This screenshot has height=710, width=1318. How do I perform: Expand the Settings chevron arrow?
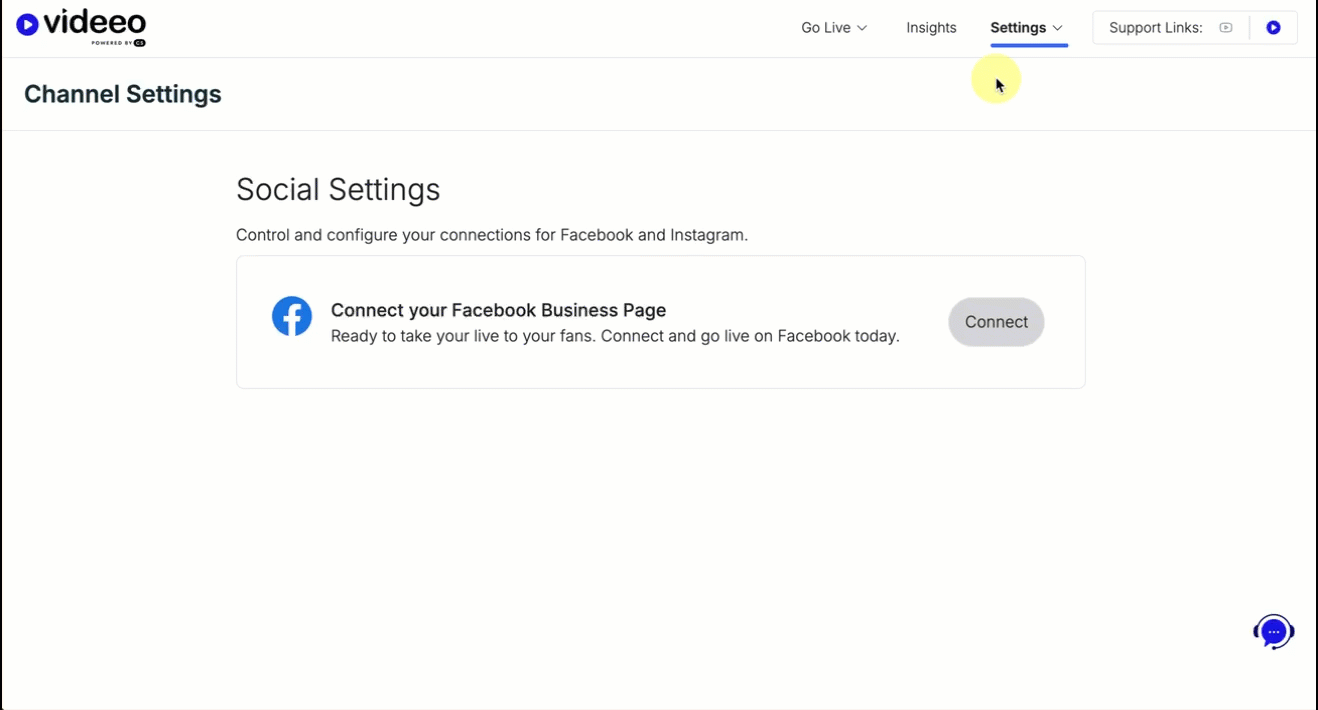tap(1058, 28)
